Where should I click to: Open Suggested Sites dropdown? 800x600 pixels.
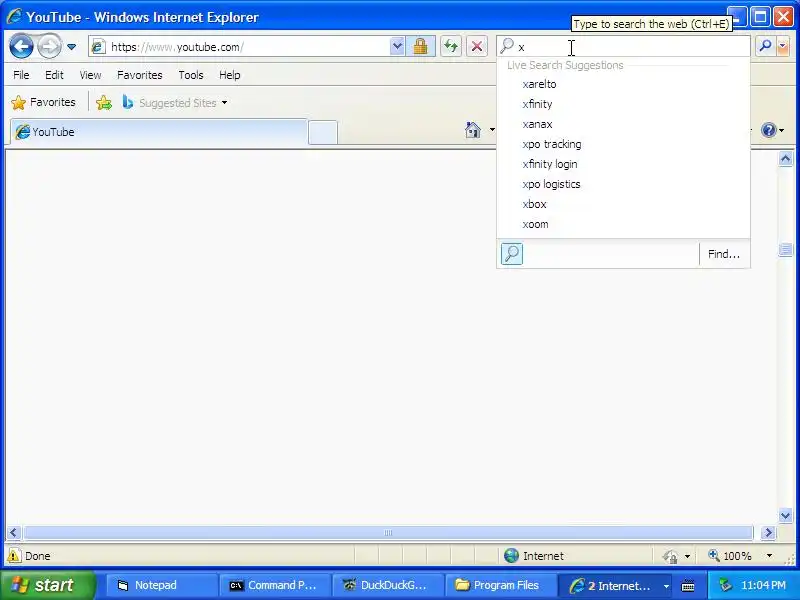click(x=175, y=103)
